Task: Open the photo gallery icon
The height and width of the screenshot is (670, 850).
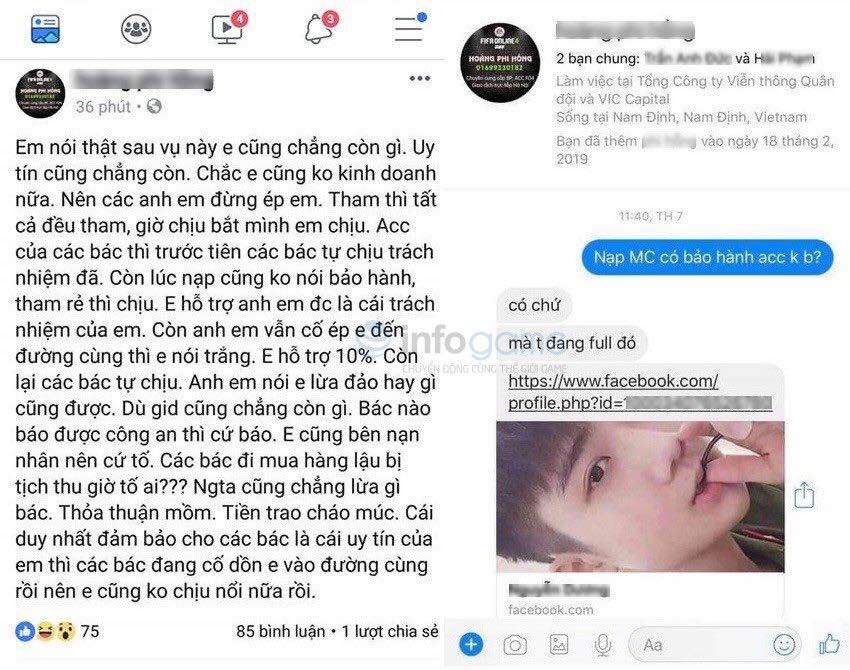Action: pos(558,645)
